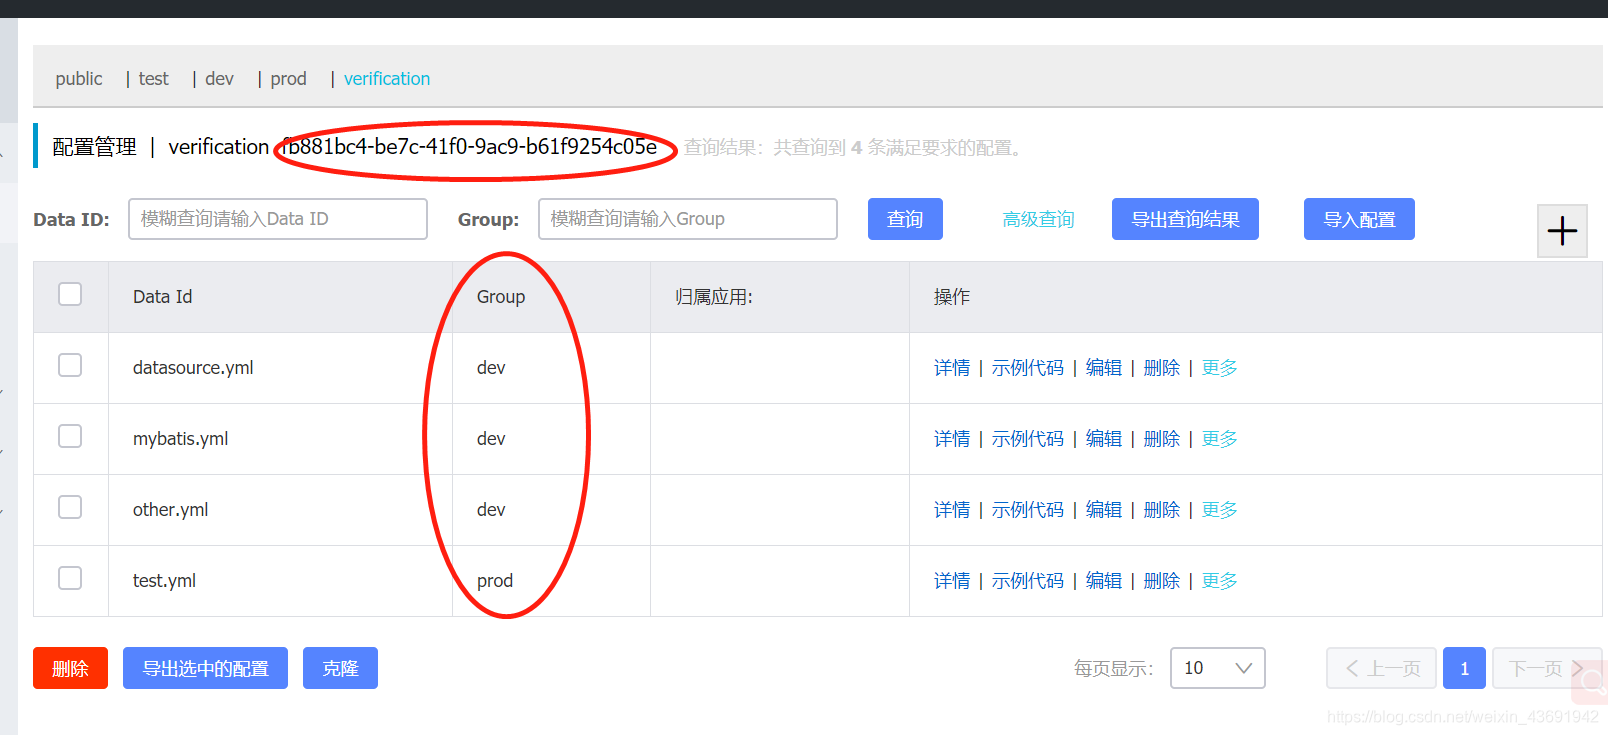Open 更多 menu for other.yml
The height and width of the screenshot is (735, 1608).
pyautogui.click(x=1220, y=510)
